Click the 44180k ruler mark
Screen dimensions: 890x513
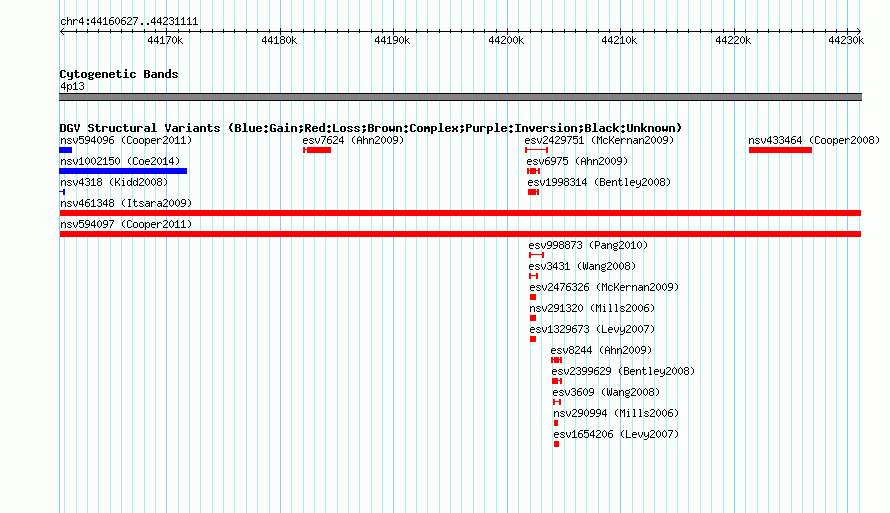[279, 40]
